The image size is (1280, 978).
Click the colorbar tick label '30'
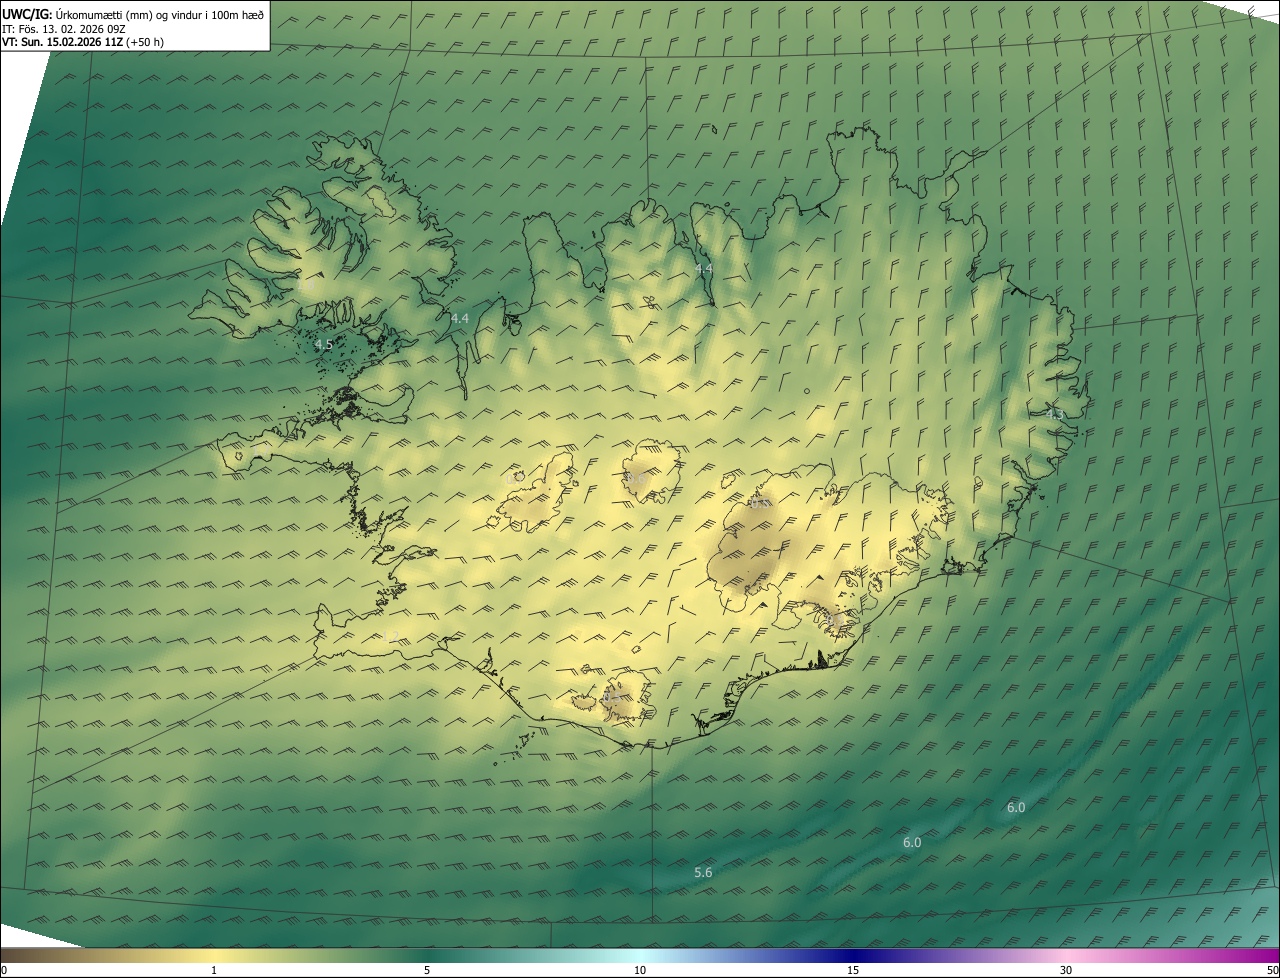point(1066,971)
